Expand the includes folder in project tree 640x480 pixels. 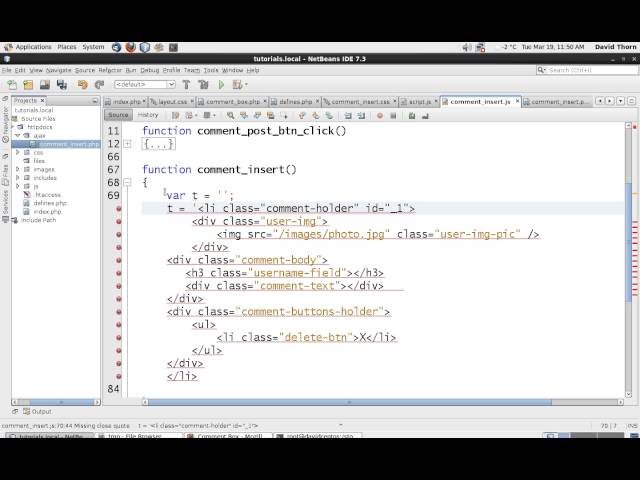click(18, 178)
